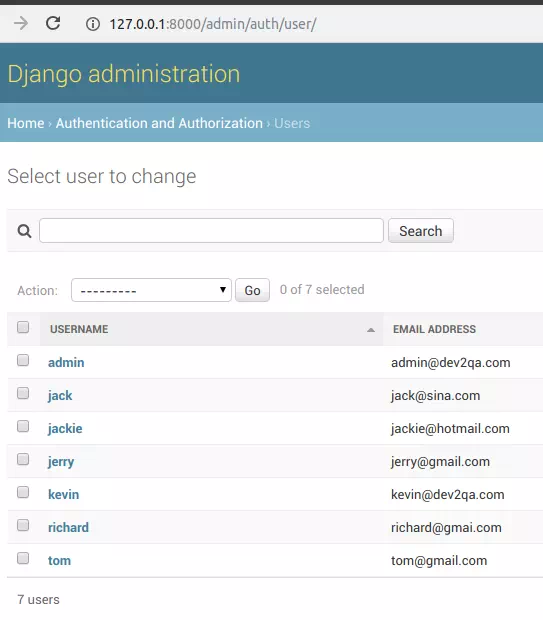Click jerry@gmail.com email cell
The height and width of the screenshot is (620, 543).
point(440,462)
